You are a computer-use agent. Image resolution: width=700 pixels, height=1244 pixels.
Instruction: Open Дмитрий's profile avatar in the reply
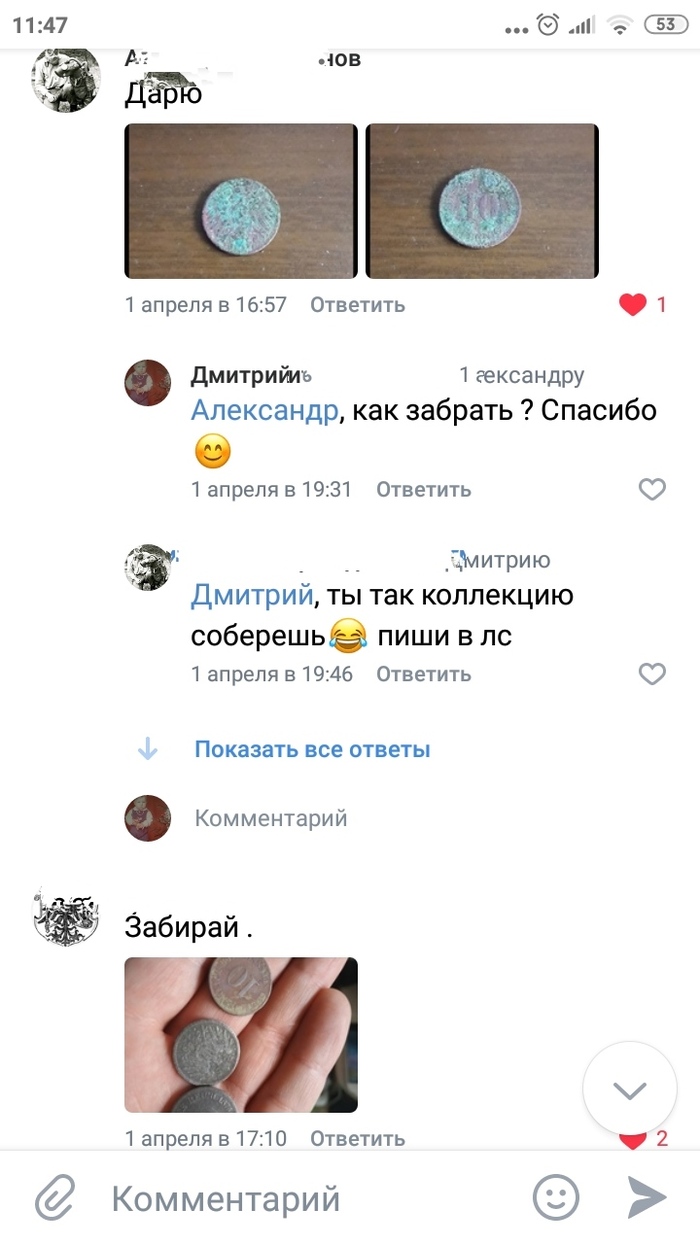(147, 382)
